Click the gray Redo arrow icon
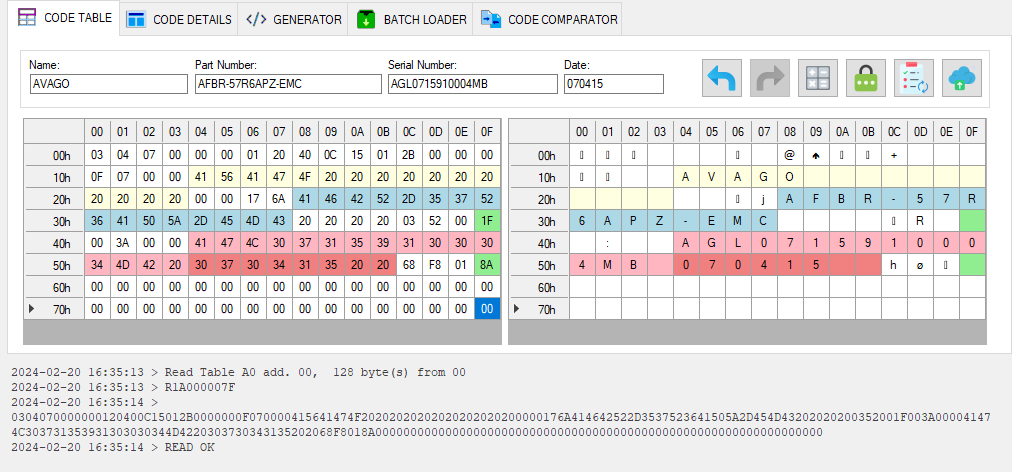This screenshot has height=472, width=1012. click(770, 78)
